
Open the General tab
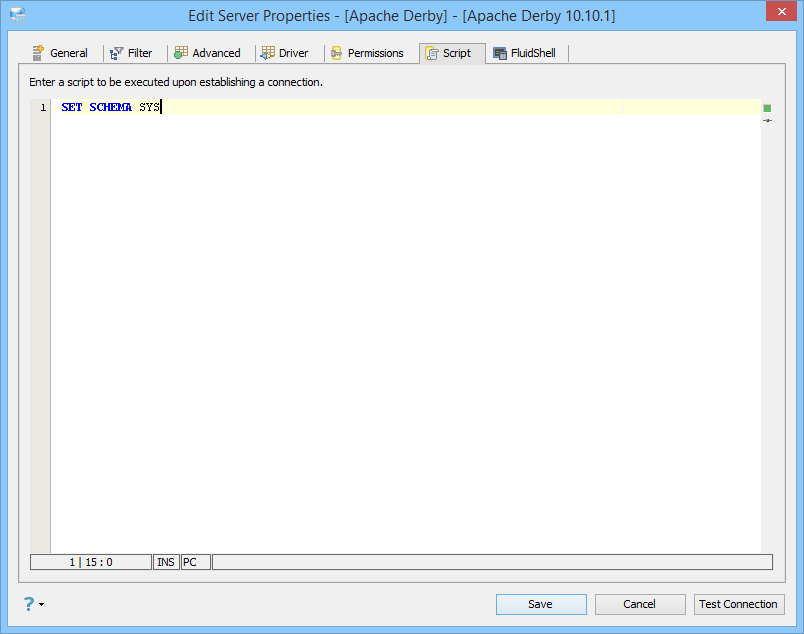pos(60,53)
